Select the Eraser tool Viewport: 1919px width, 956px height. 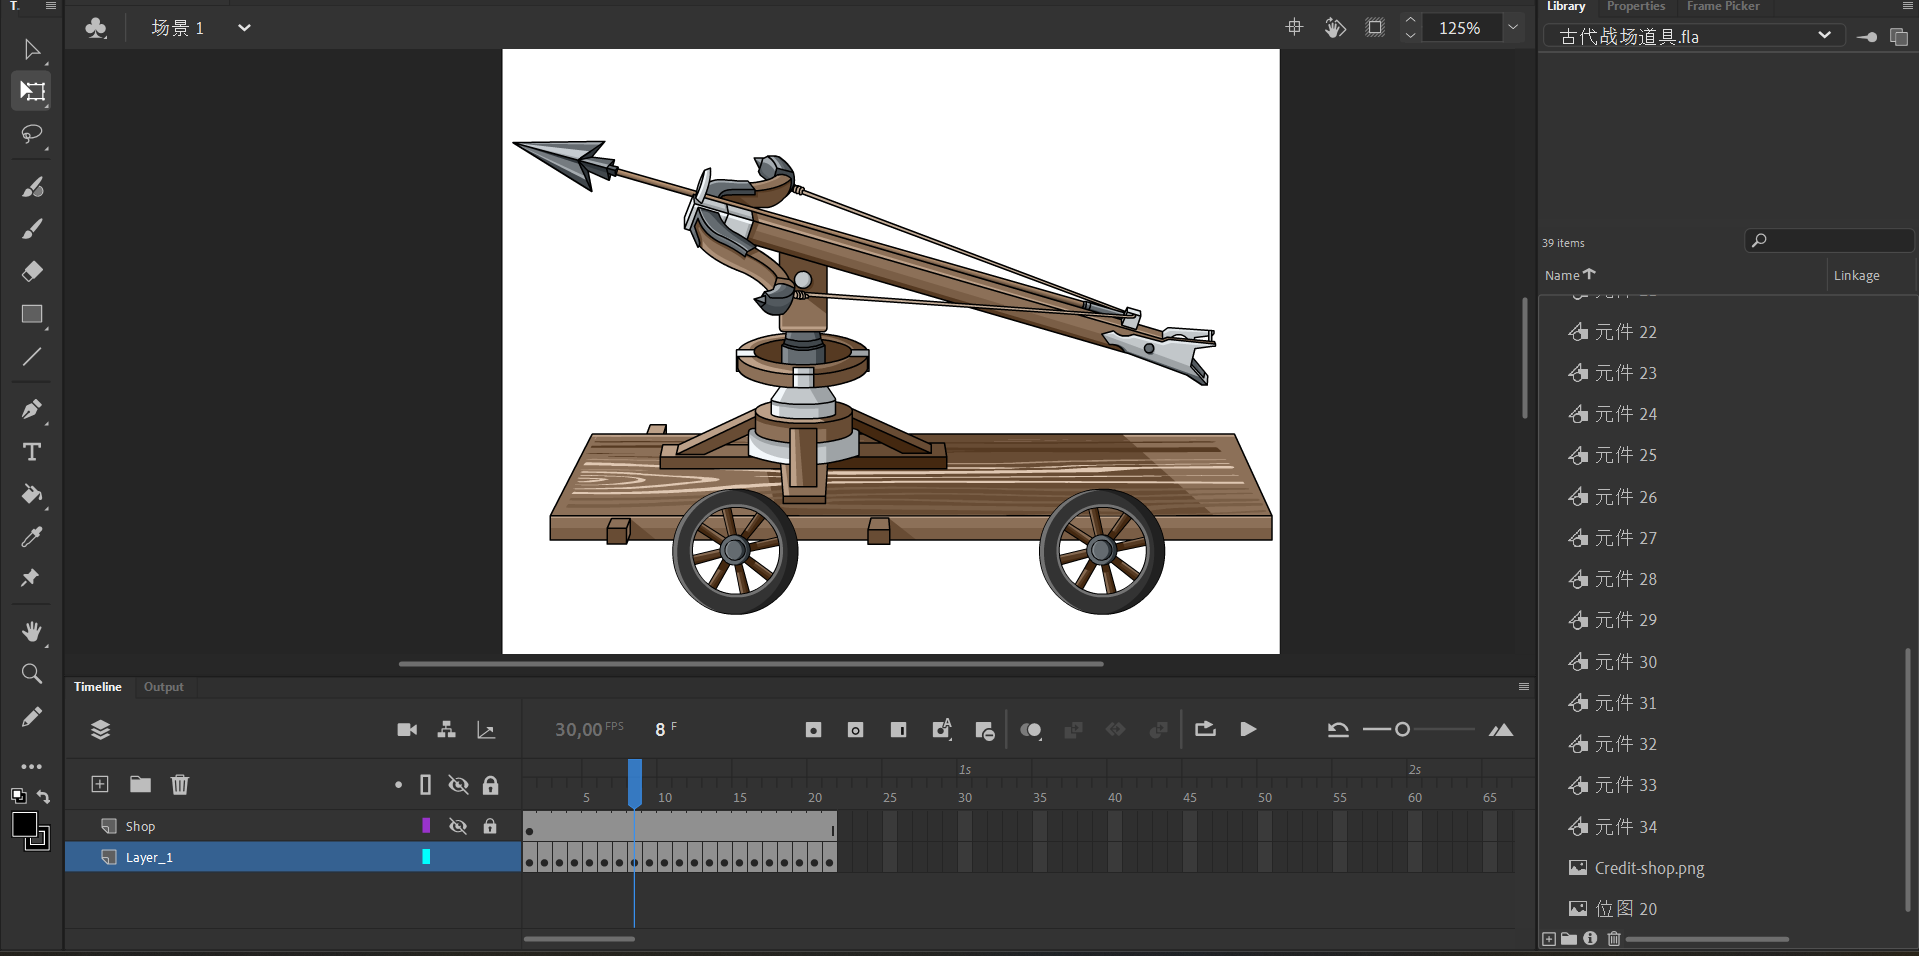(x=32, y=271)
